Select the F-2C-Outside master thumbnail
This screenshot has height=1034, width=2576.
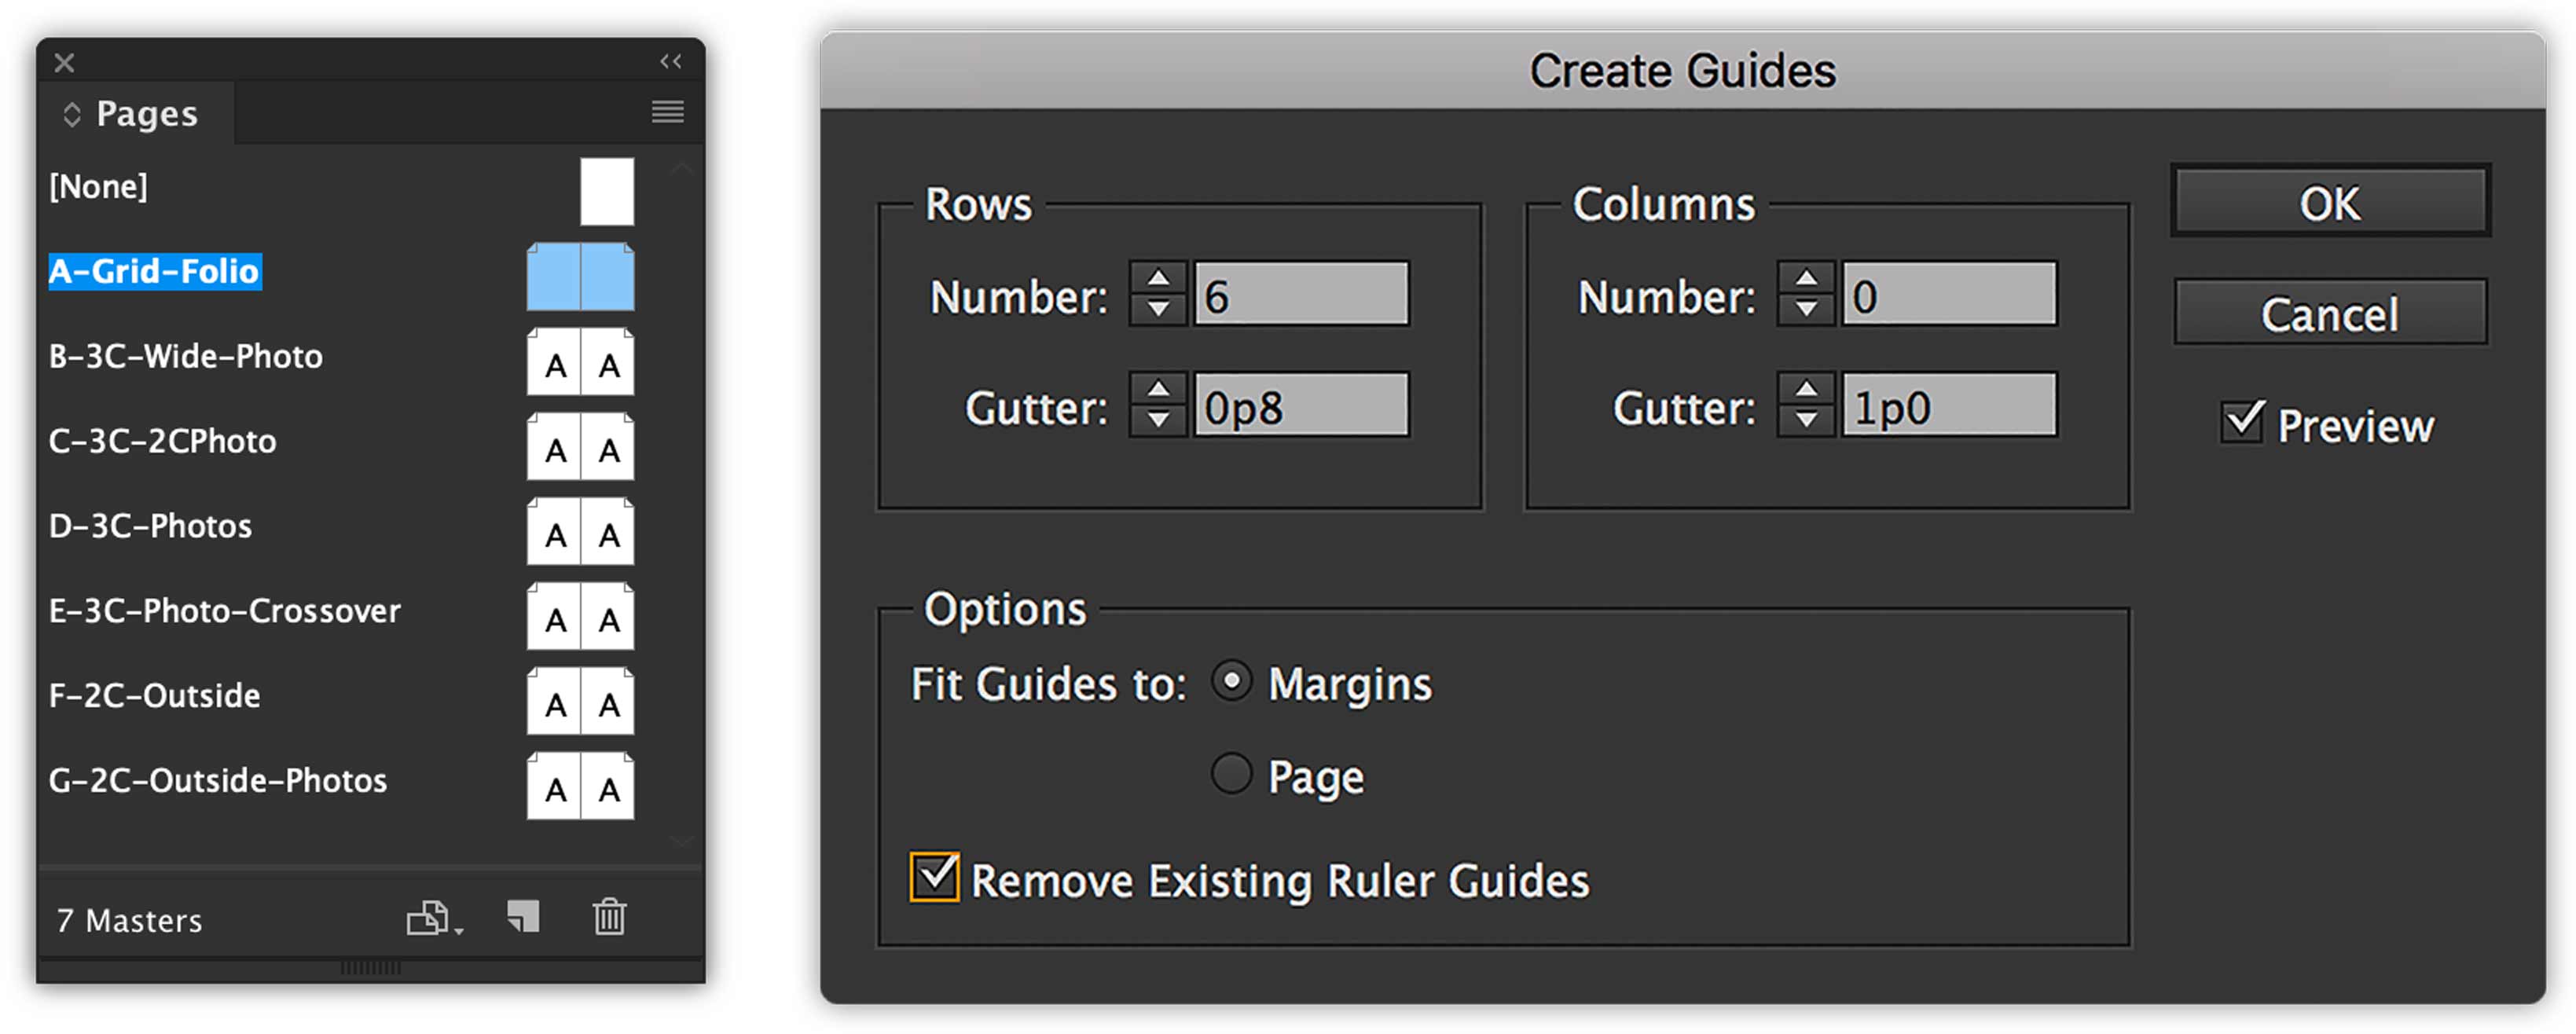click(x=580, y=701)
